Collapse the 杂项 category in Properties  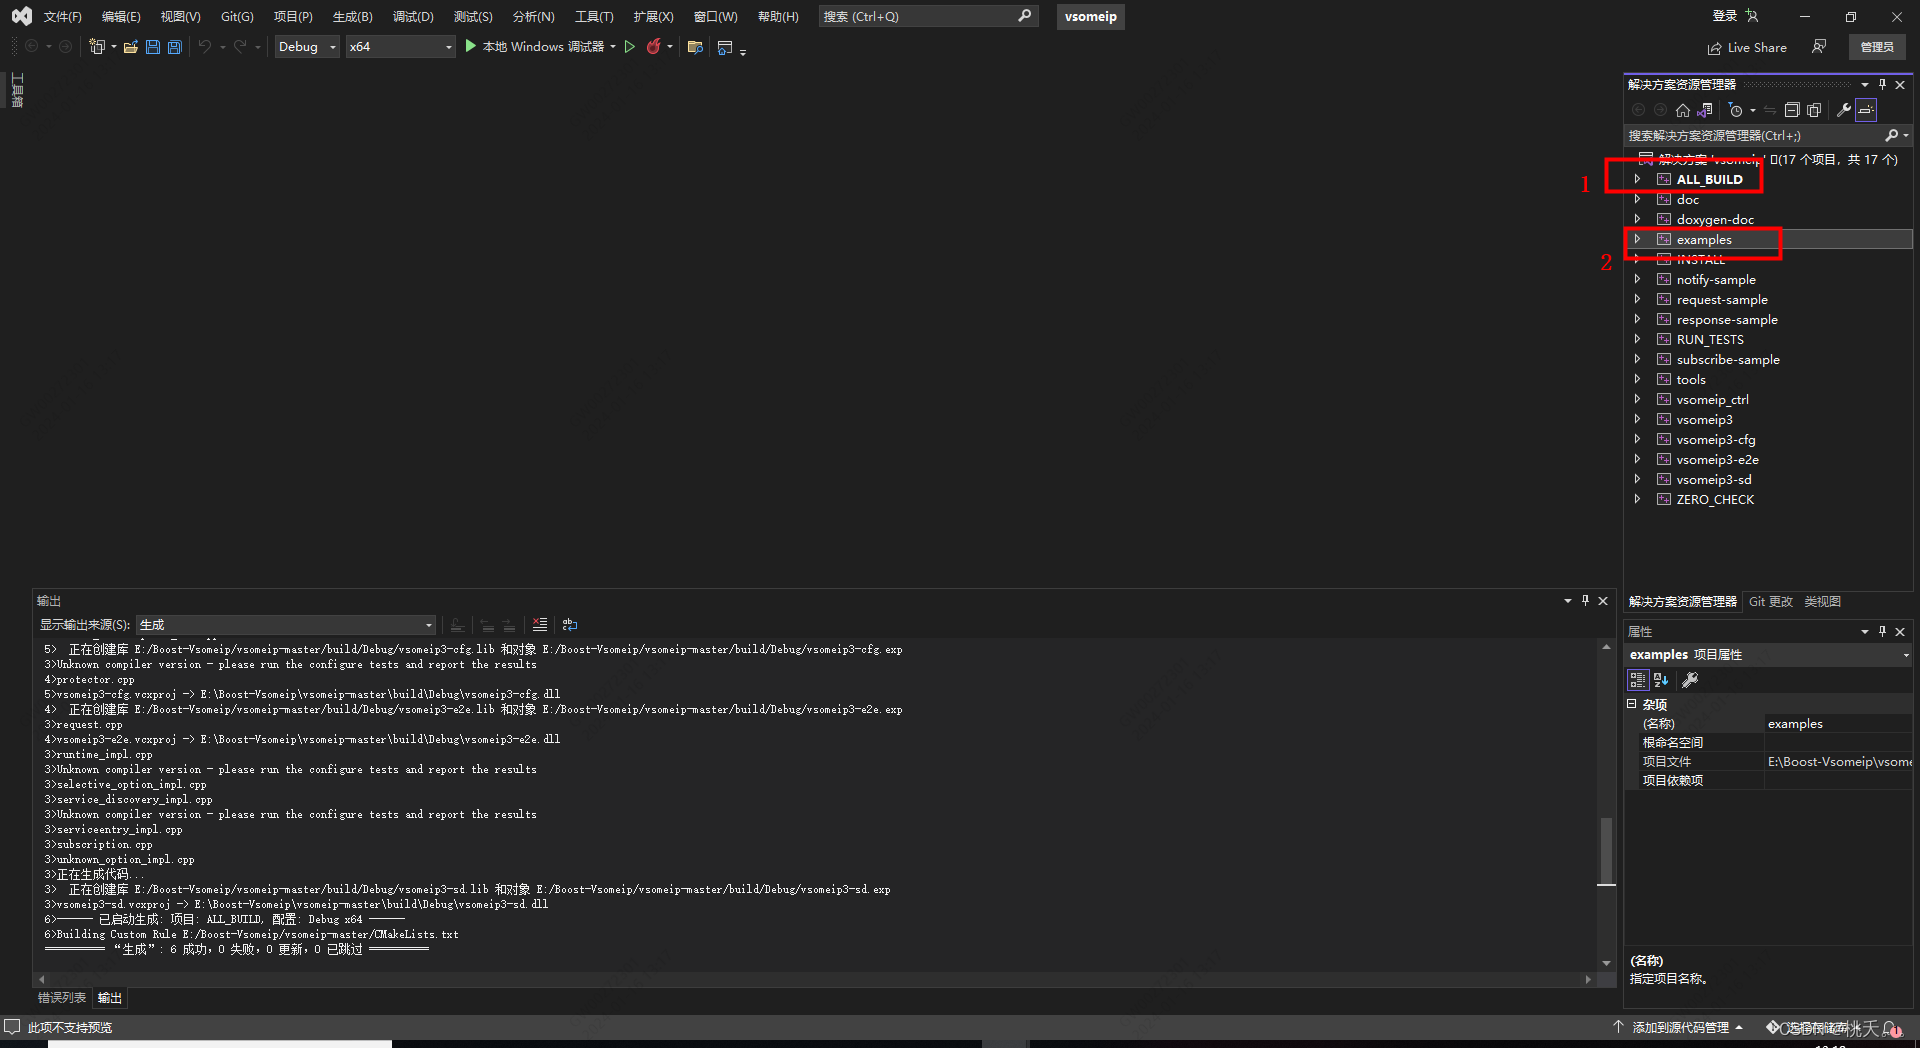tap(1632, 704)
